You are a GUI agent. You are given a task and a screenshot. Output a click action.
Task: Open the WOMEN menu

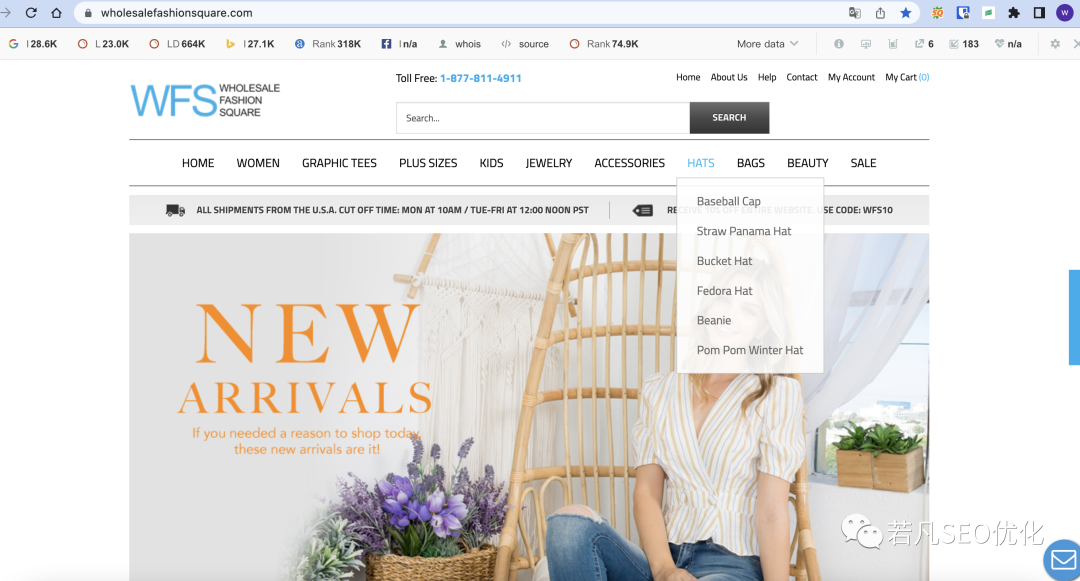click(x=258, y=163)
